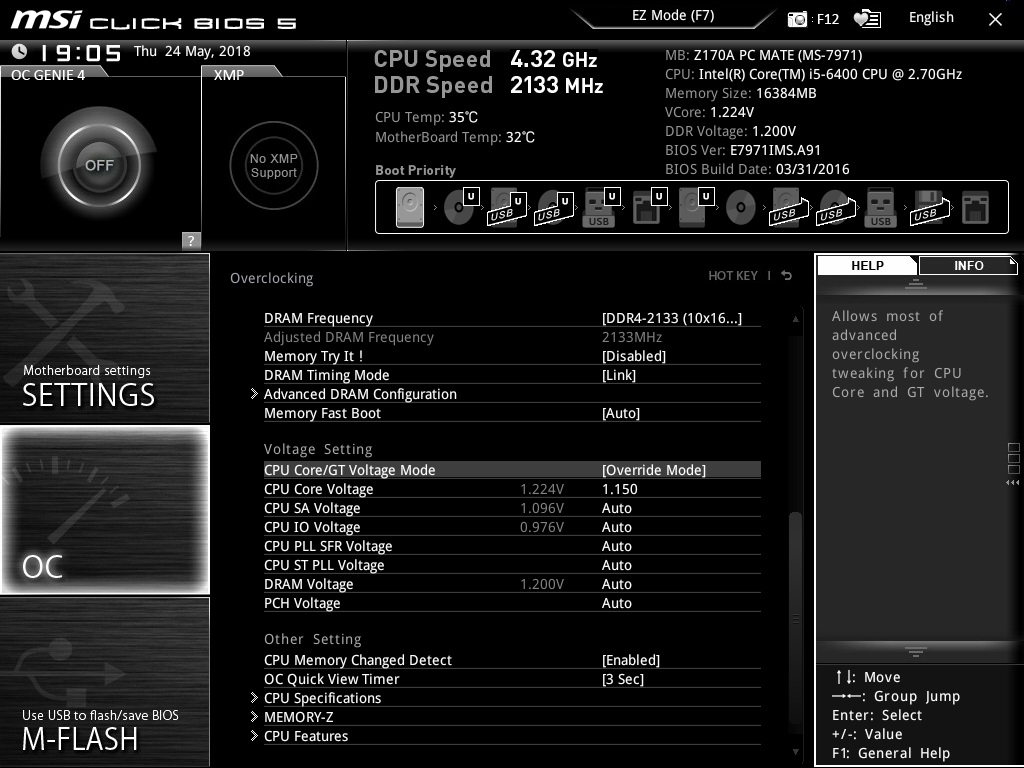This screenshot has width=1024, height=768.
Task: Toggle the XMP profile circle button
Action: tap(274, 165)
